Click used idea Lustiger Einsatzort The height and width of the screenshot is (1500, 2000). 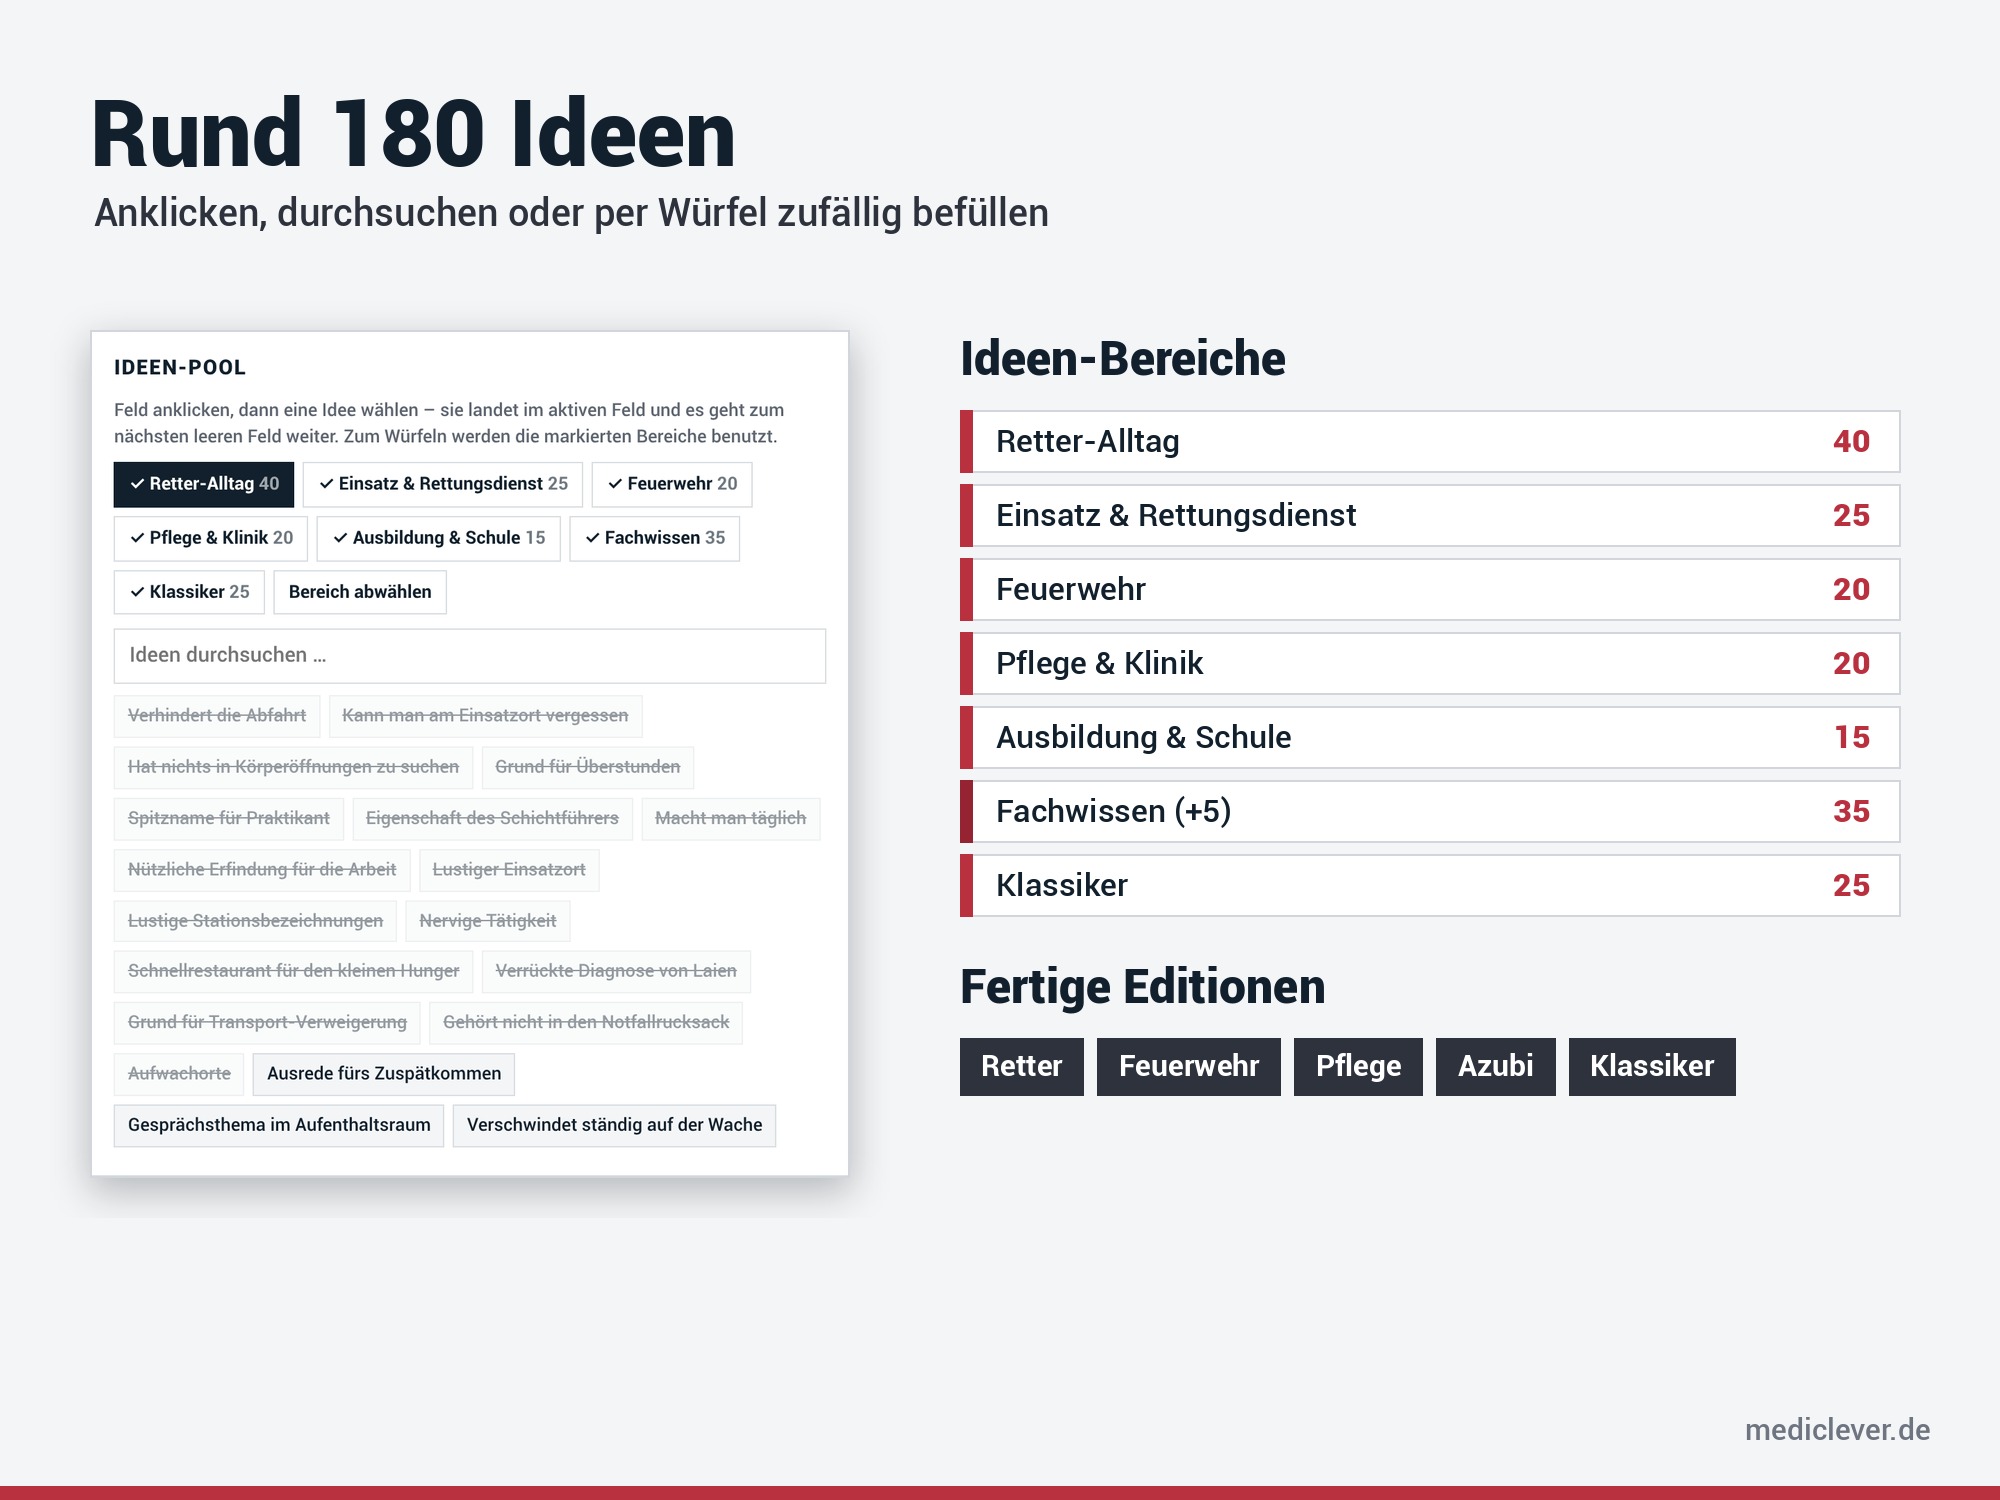click(x=509, y=870)
